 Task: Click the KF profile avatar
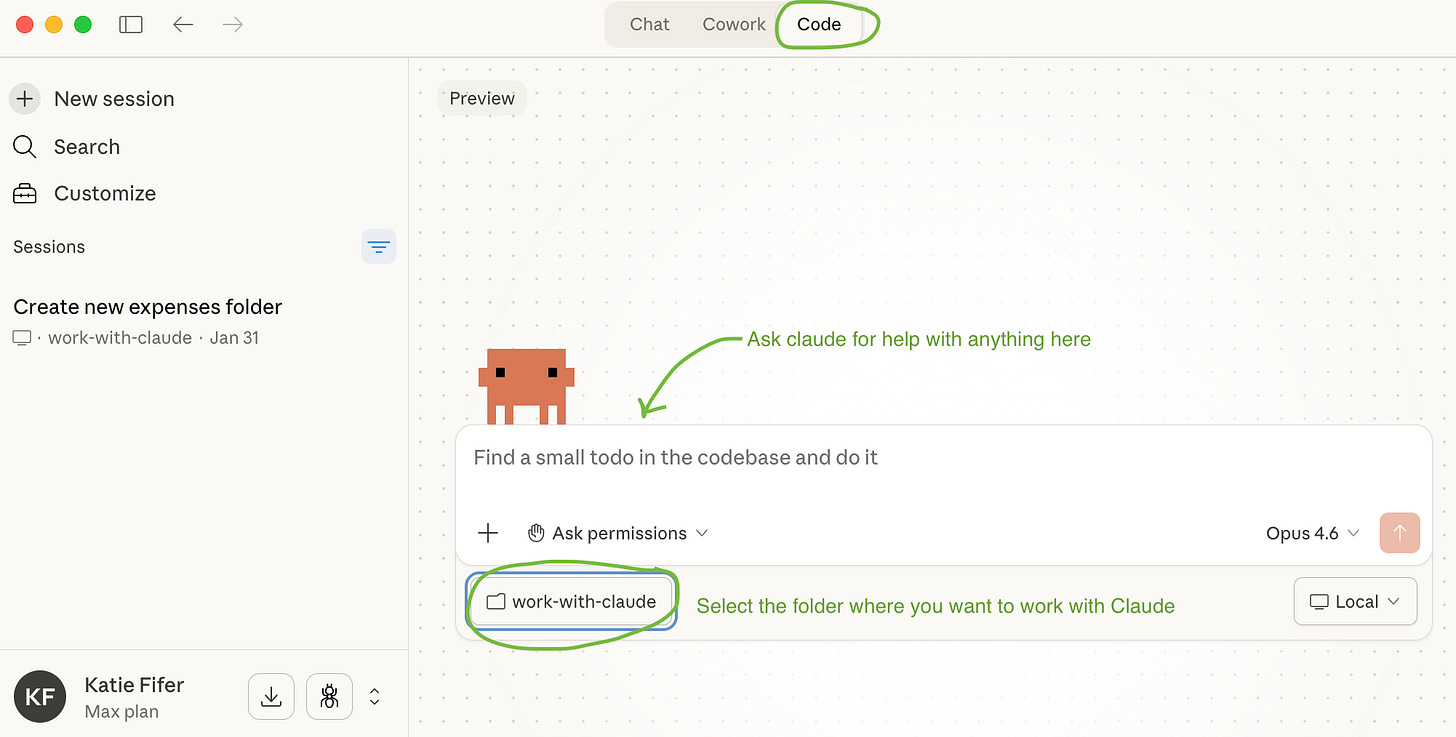pos(40,697)
